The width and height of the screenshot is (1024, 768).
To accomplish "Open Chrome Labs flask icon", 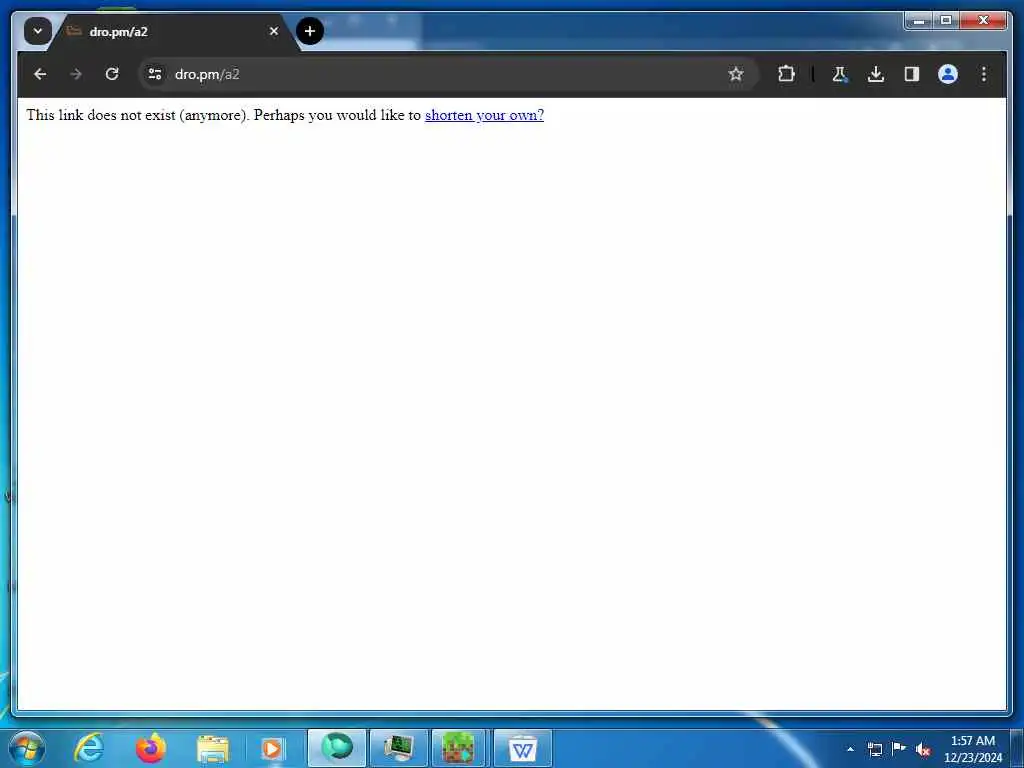I will click(x=840, y=74).
